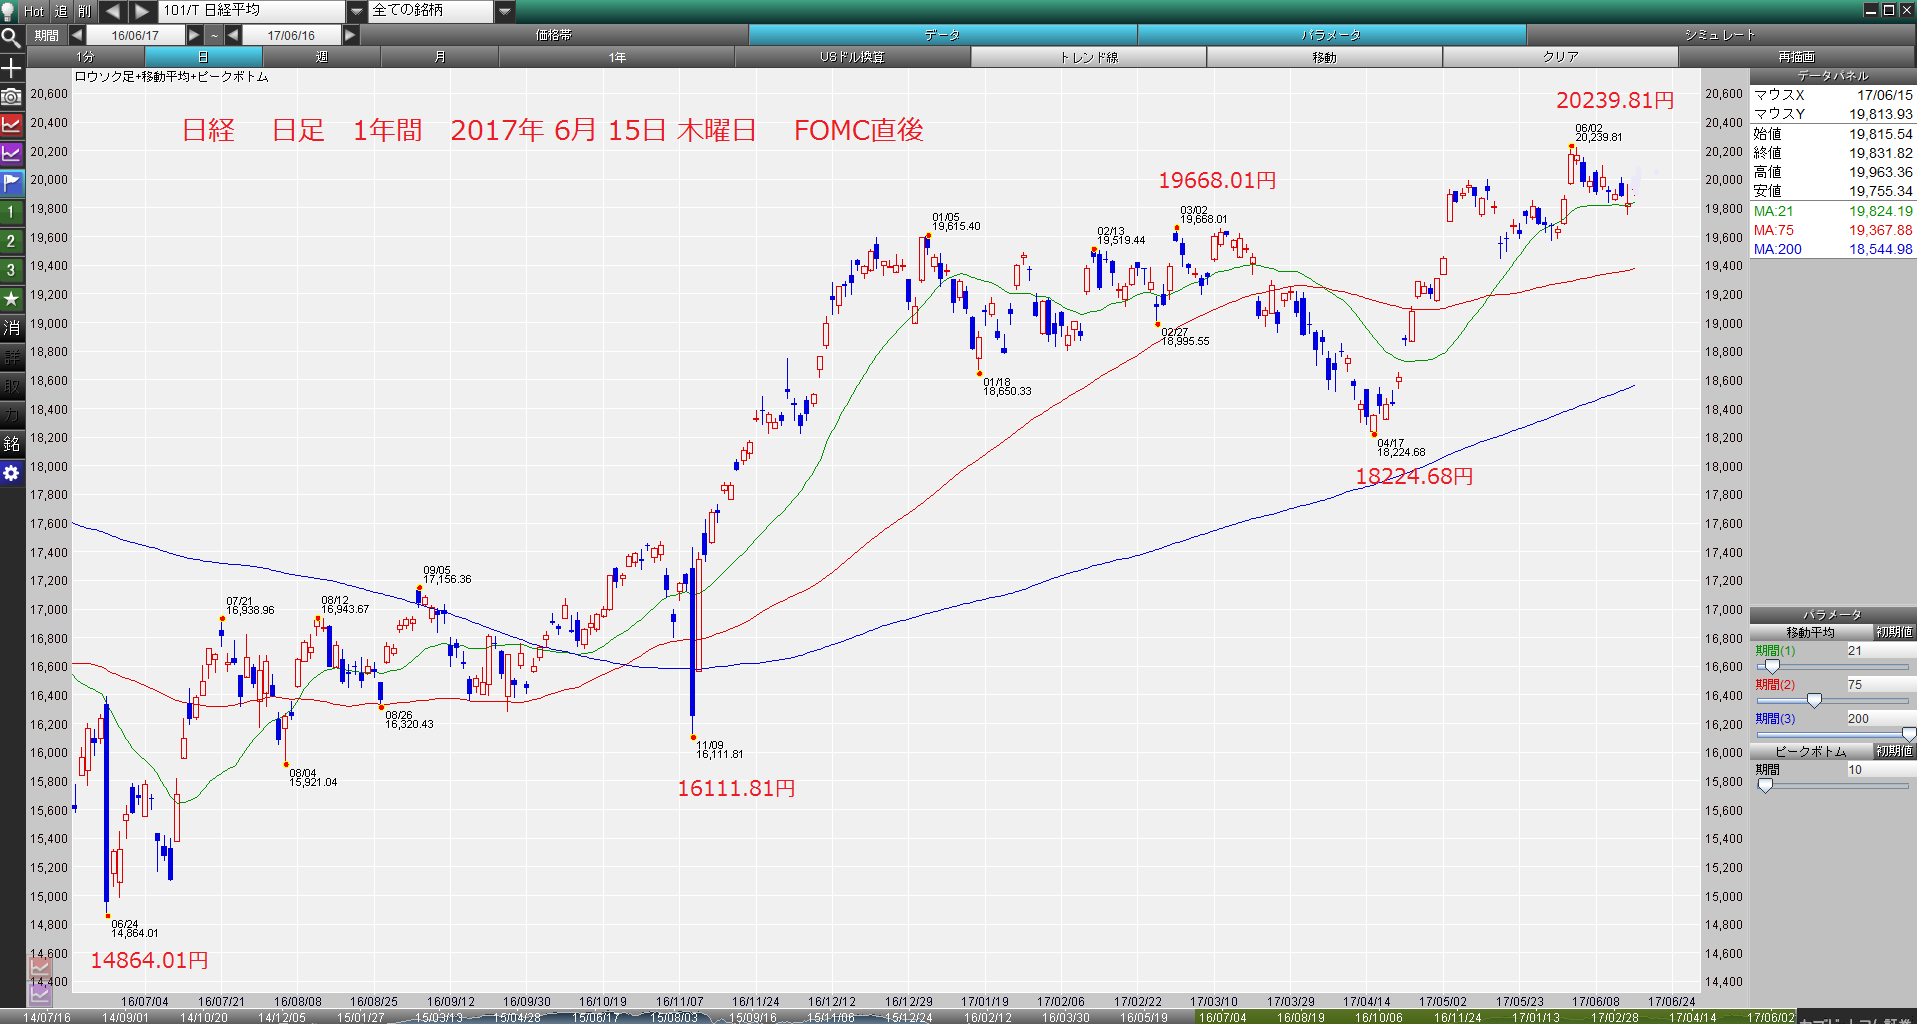
Task: Click the 再描画 redraw button
Action: click(1796, 57)
